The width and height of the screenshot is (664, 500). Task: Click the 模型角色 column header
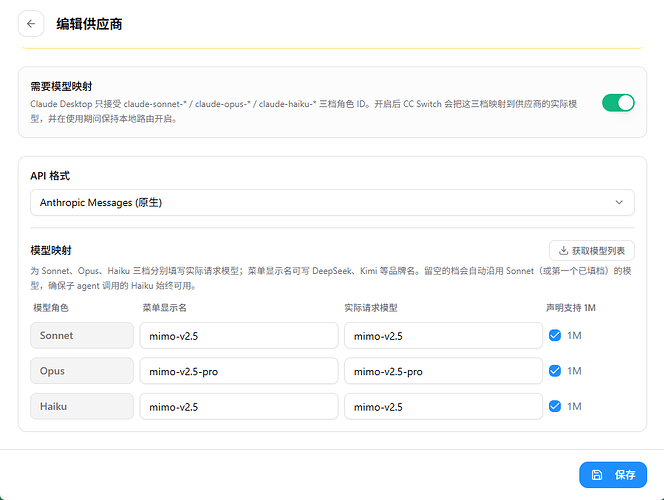(51, 308)
